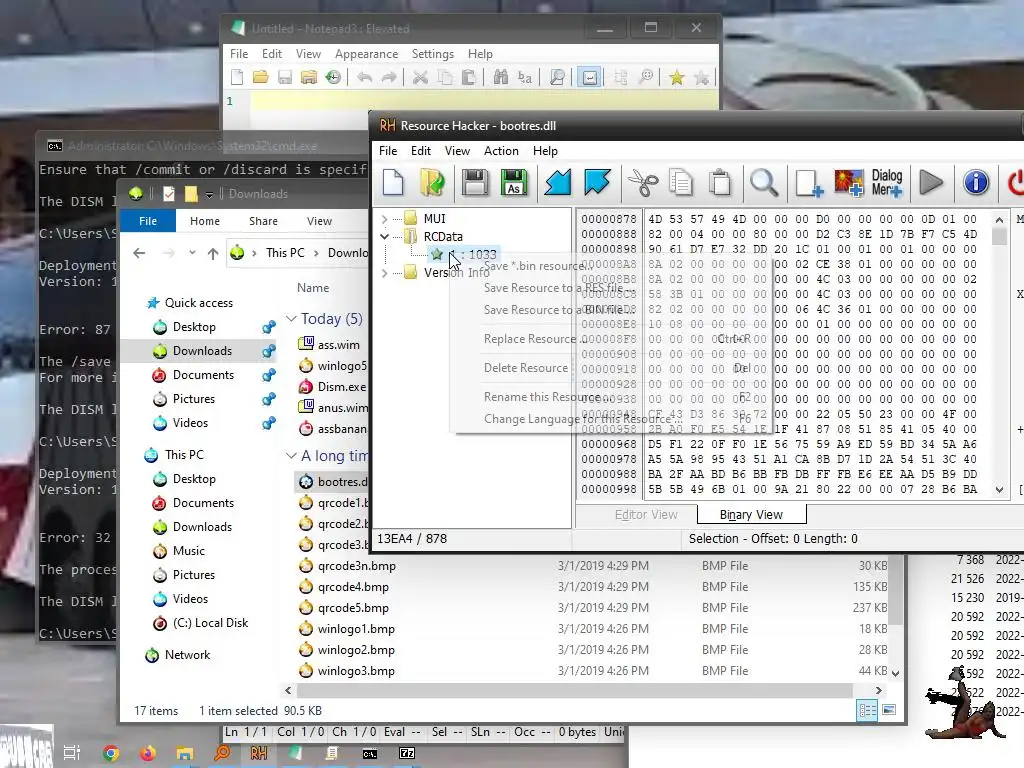
Task: Select the ass.wim file in Downloads
Action: point(338,345)
